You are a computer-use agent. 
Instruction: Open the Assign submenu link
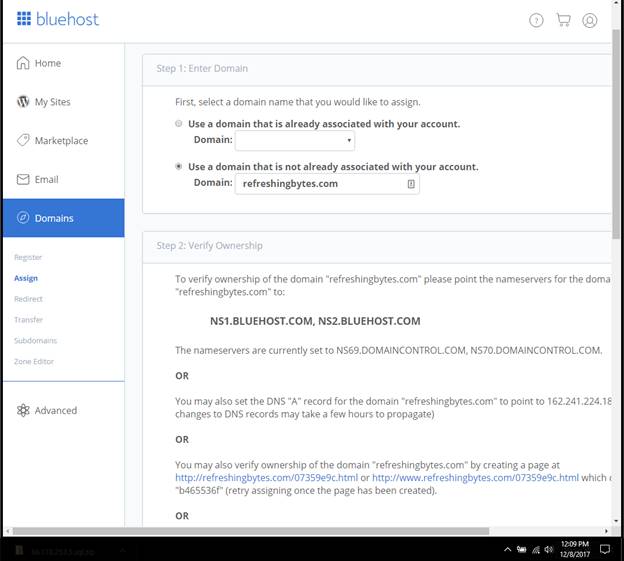(26, 278)
